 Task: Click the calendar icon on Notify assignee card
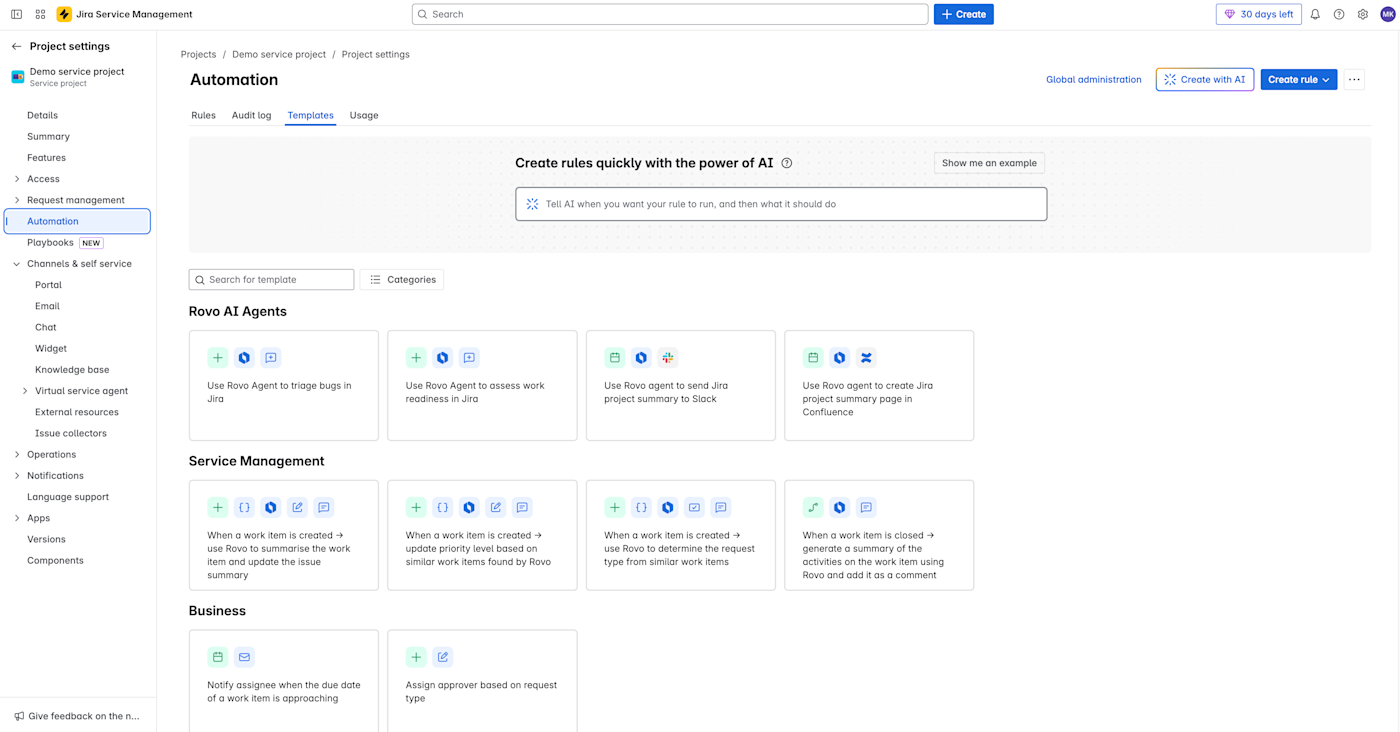(x=217, y=657)
